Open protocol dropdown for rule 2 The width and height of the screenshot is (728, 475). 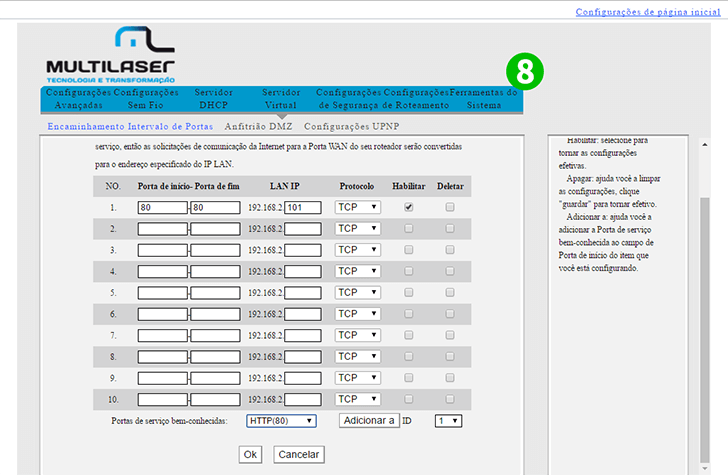click(x=358, y=228)
